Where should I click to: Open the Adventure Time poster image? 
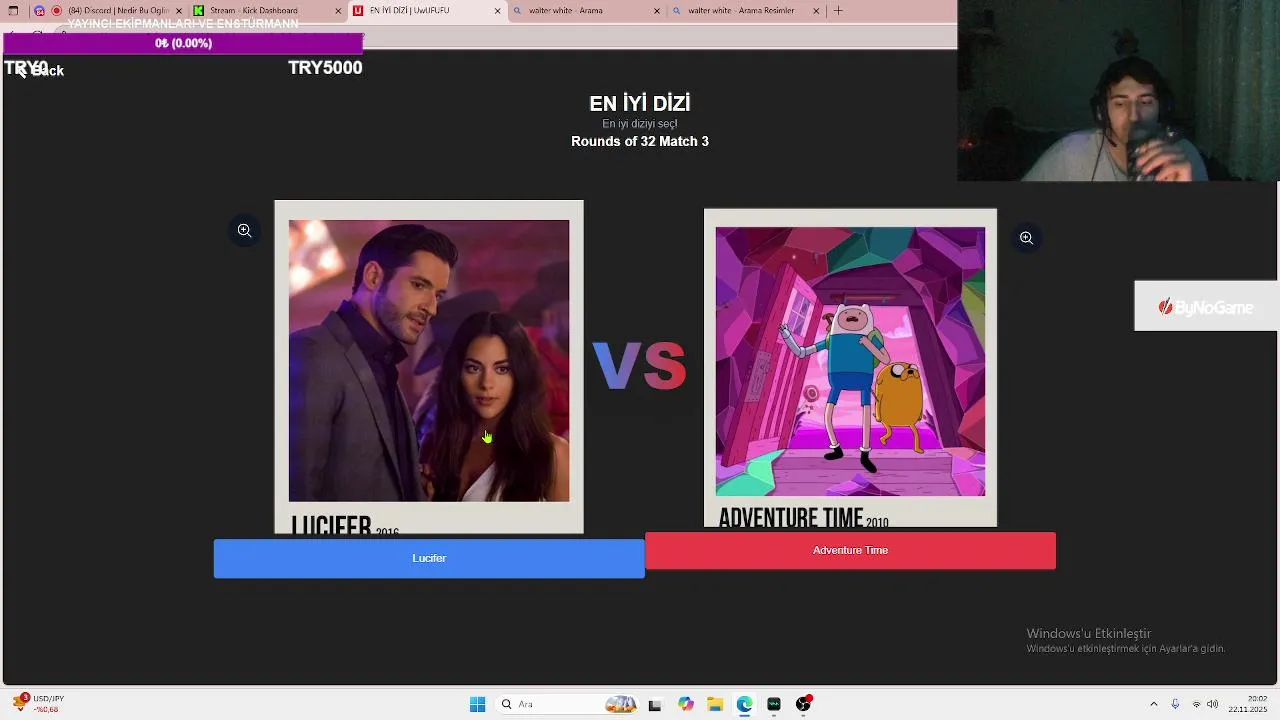pos(850,368)
